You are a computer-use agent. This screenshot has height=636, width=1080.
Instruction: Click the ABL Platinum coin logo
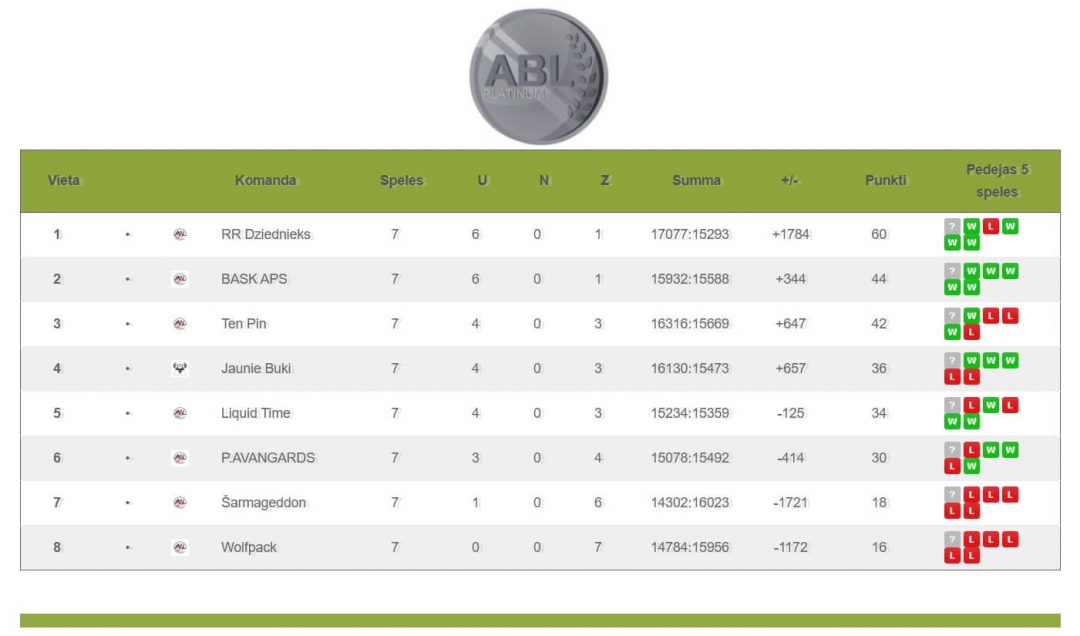pyautogui.click(x=538, y=76)
